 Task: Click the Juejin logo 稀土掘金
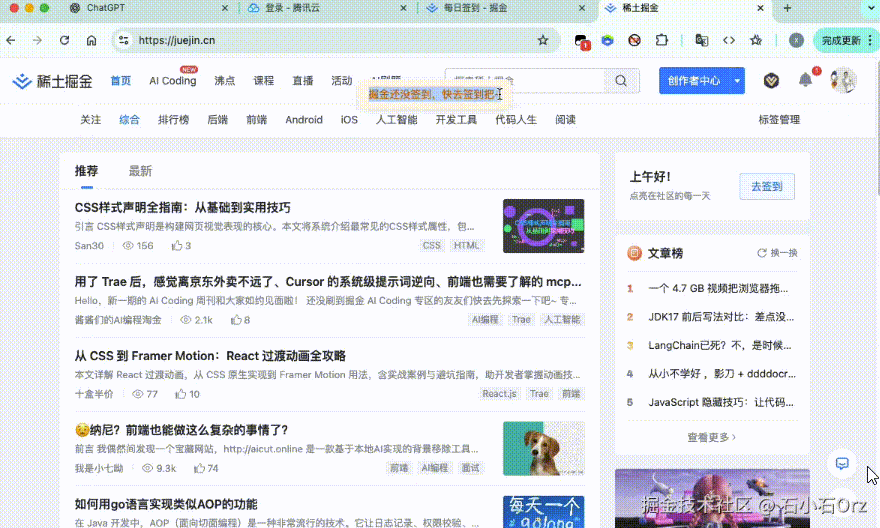pyautogui.click(x=52, y=81)
